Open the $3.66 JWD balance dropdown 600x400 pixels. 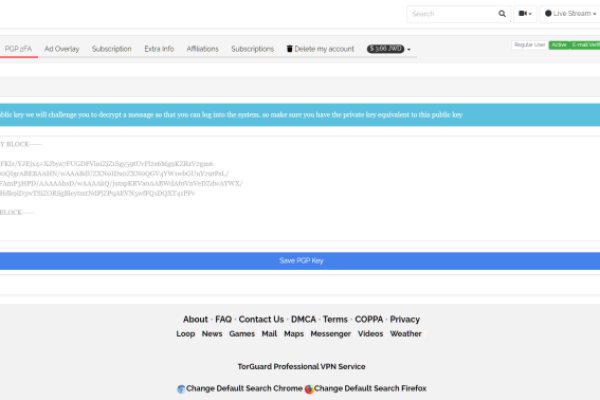(389, 48)
